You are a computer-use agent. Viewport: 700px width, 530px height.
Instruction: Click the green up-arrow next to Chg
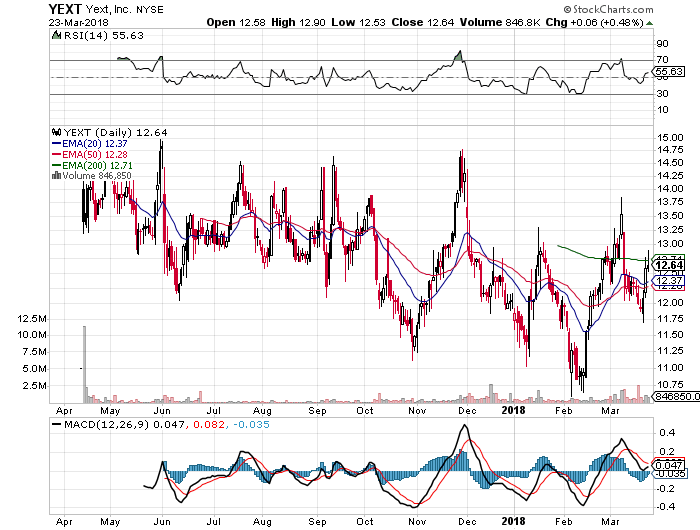click(650, 23)
